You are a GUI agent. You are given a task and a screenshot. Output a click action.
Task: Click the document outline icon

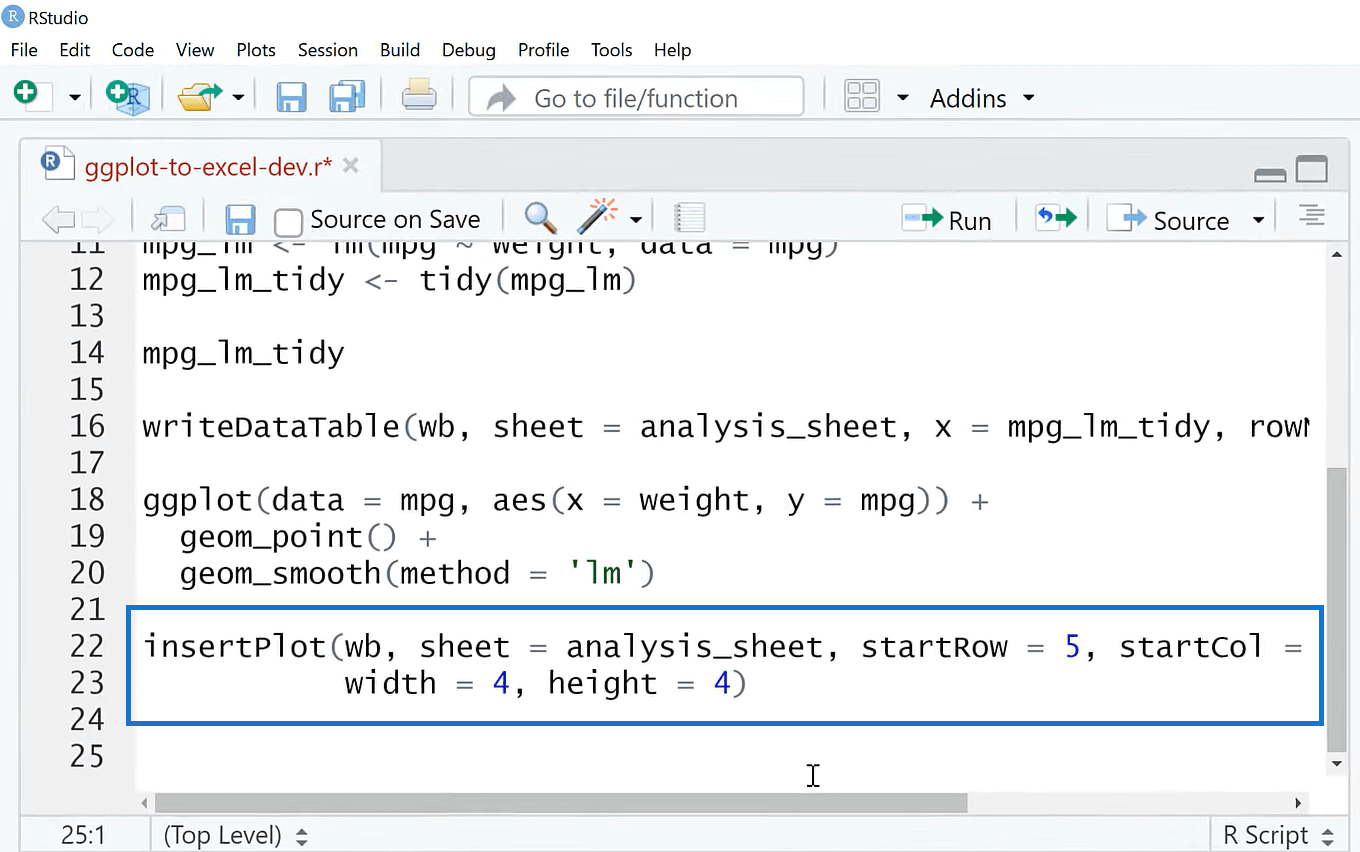(x=1311, y=214)
